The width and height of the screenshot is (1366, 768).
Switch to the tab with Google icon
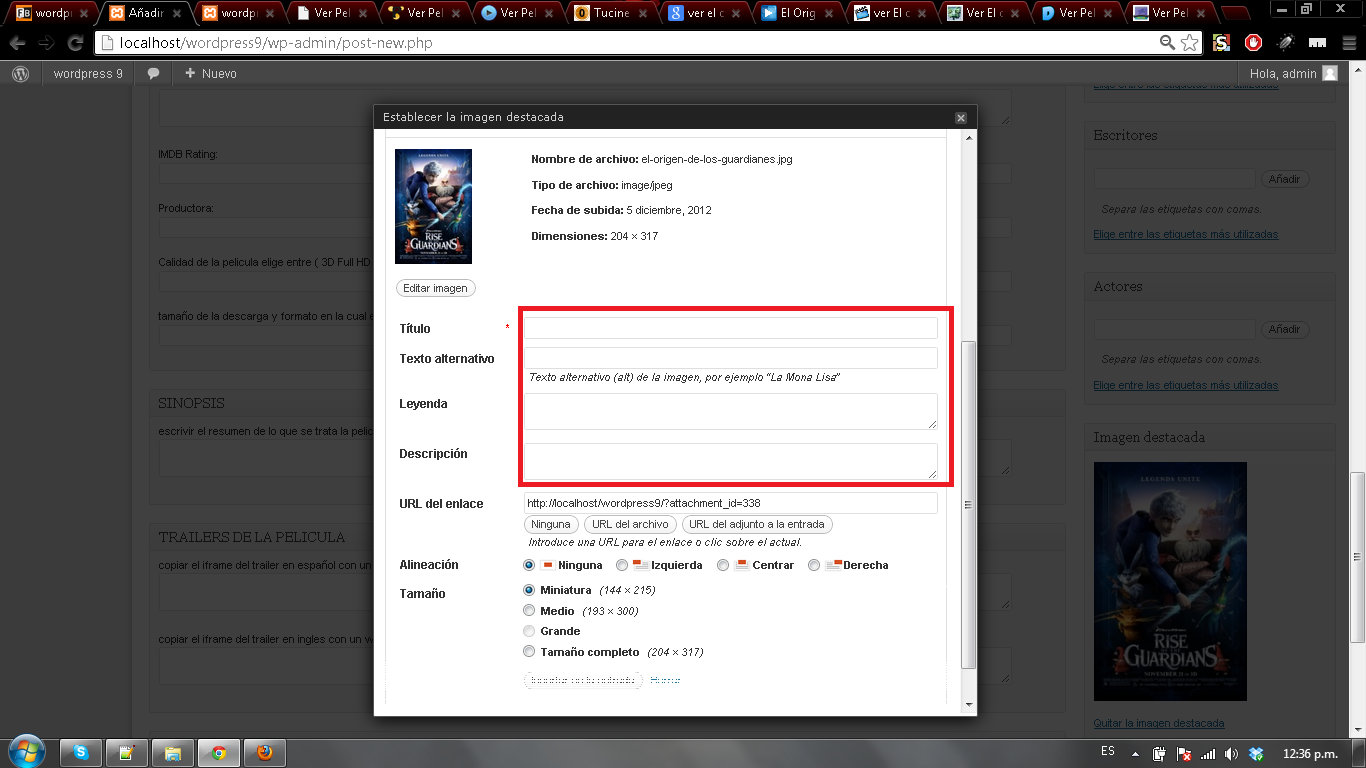(x=703, y=13)
